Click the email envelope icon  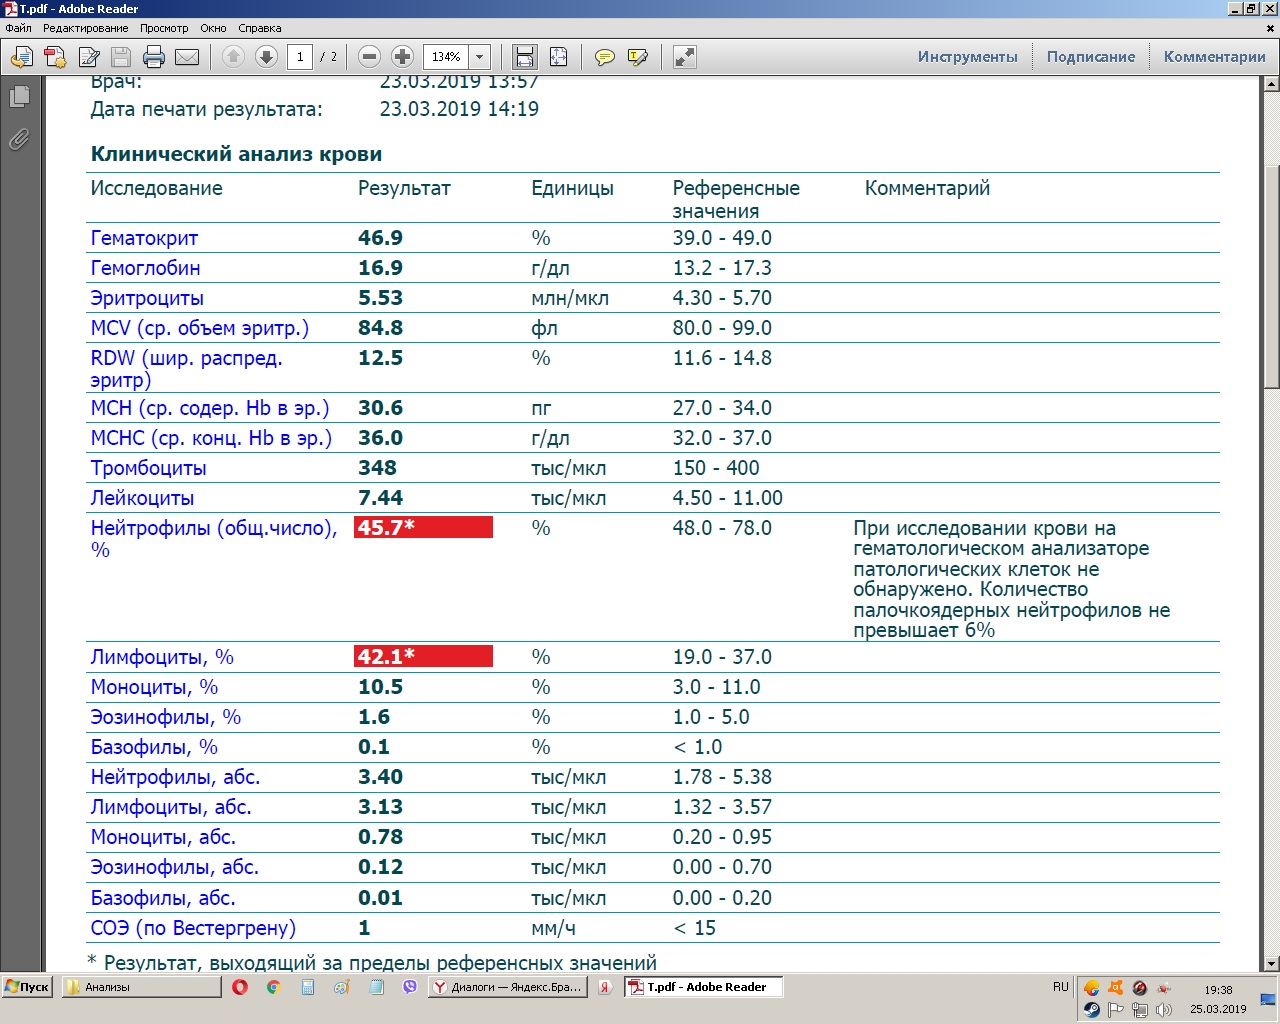click(187, 57)
